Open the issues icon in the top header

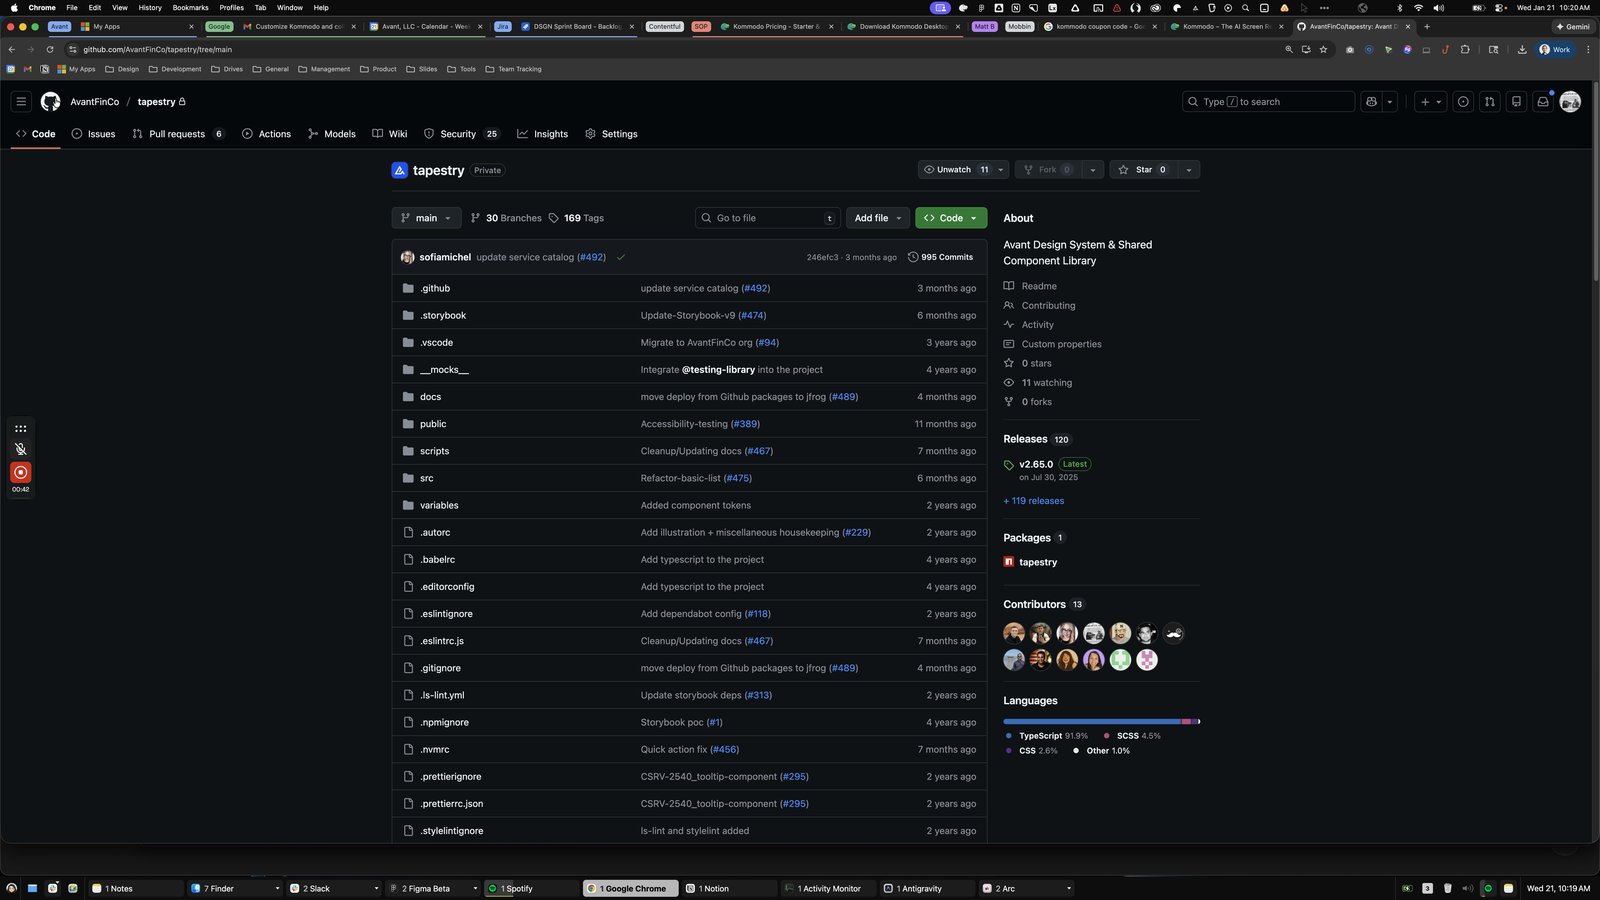coord(1463,101)
